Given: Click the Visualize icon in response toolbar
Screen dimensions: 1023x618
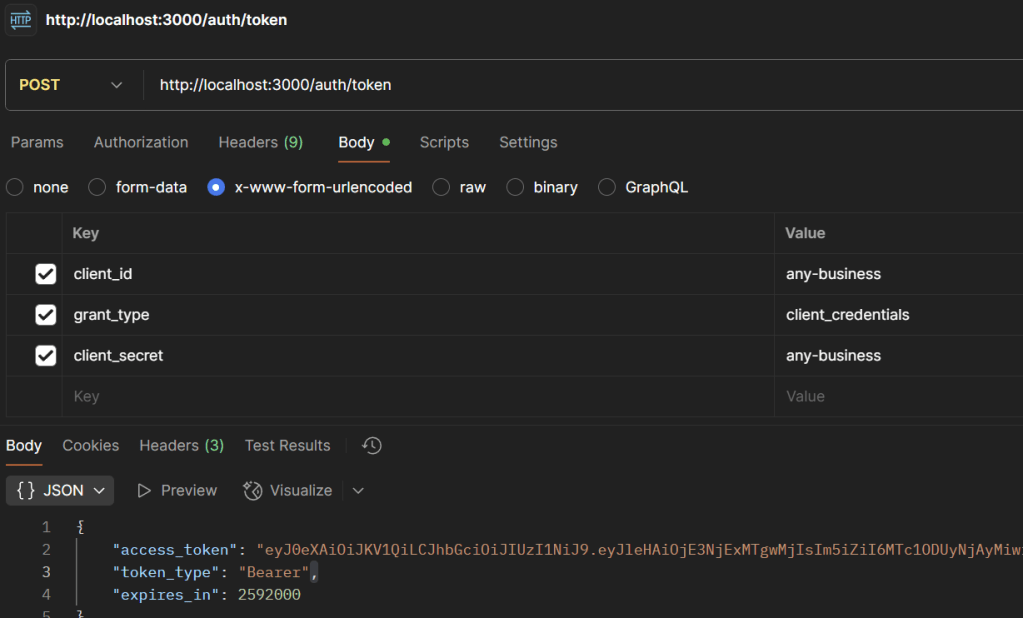Looking at the screenshot, I should point(253,490).
